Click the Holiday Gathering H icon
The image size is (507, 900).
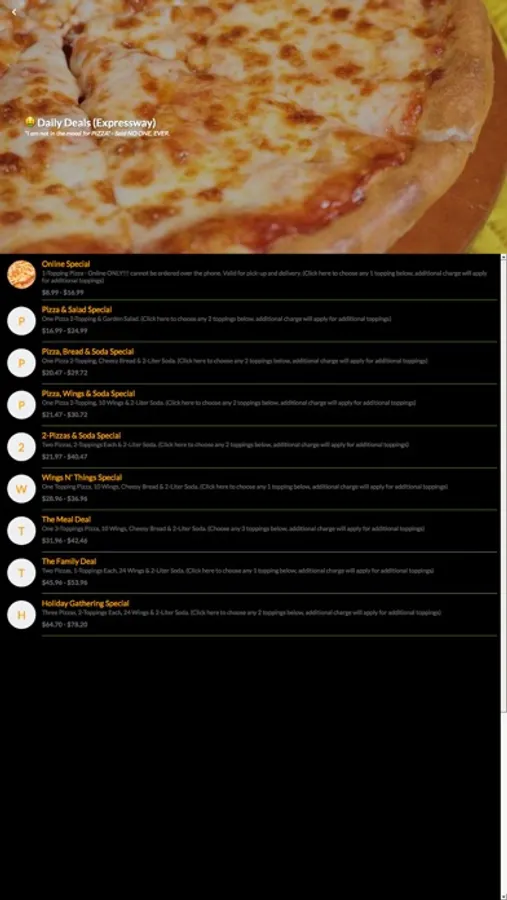[22, 615]
